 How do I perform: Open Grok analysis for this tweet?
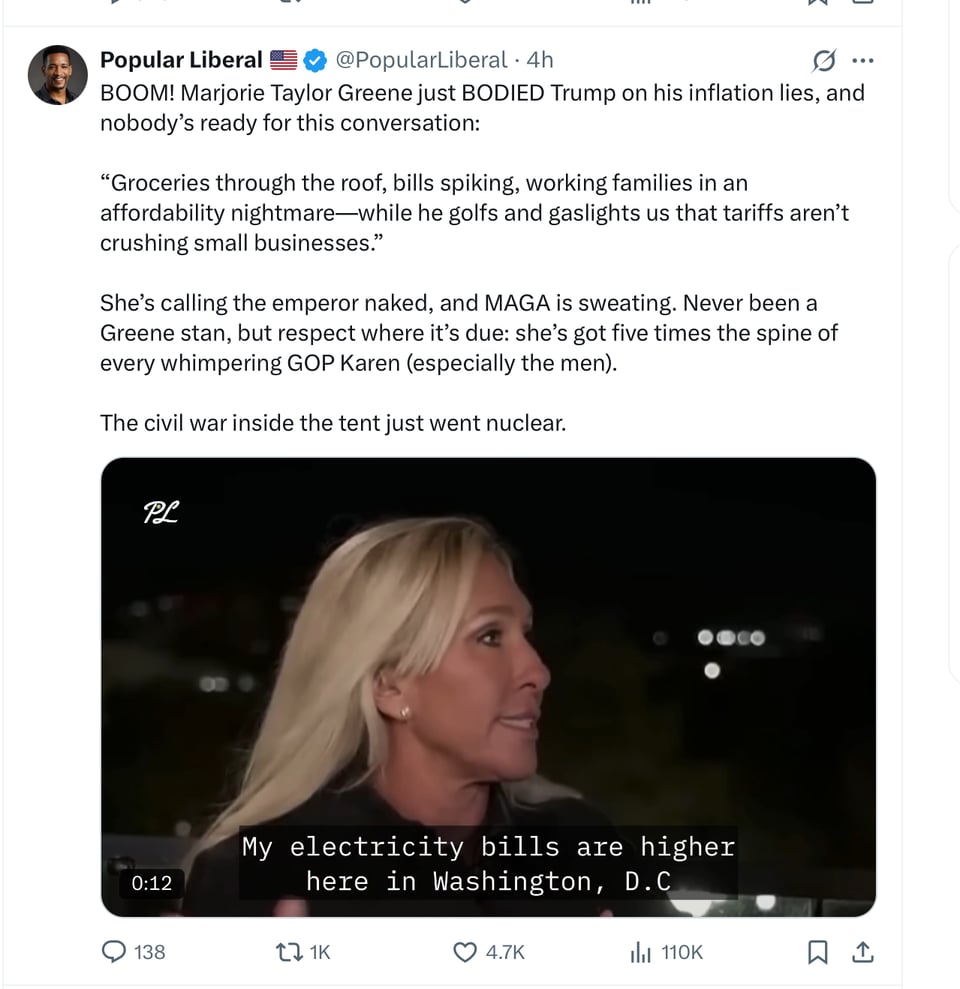tap(822, 60)
